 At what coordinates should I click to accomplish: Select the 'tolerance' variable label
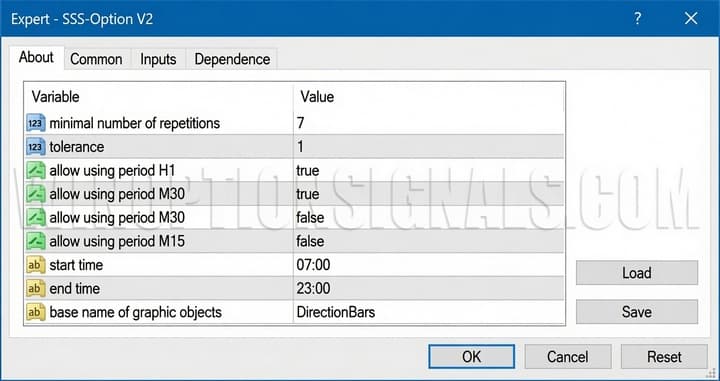[77, 147]
